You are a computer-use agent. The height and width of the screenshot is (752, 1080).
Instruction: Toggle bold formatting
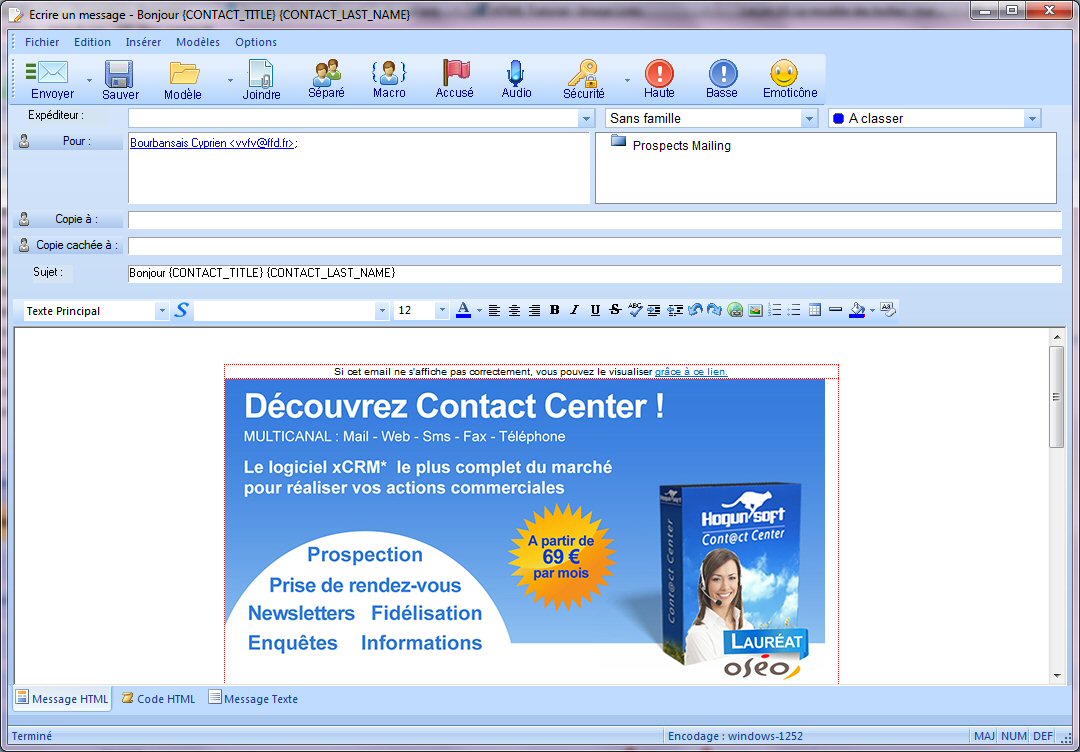554,311
